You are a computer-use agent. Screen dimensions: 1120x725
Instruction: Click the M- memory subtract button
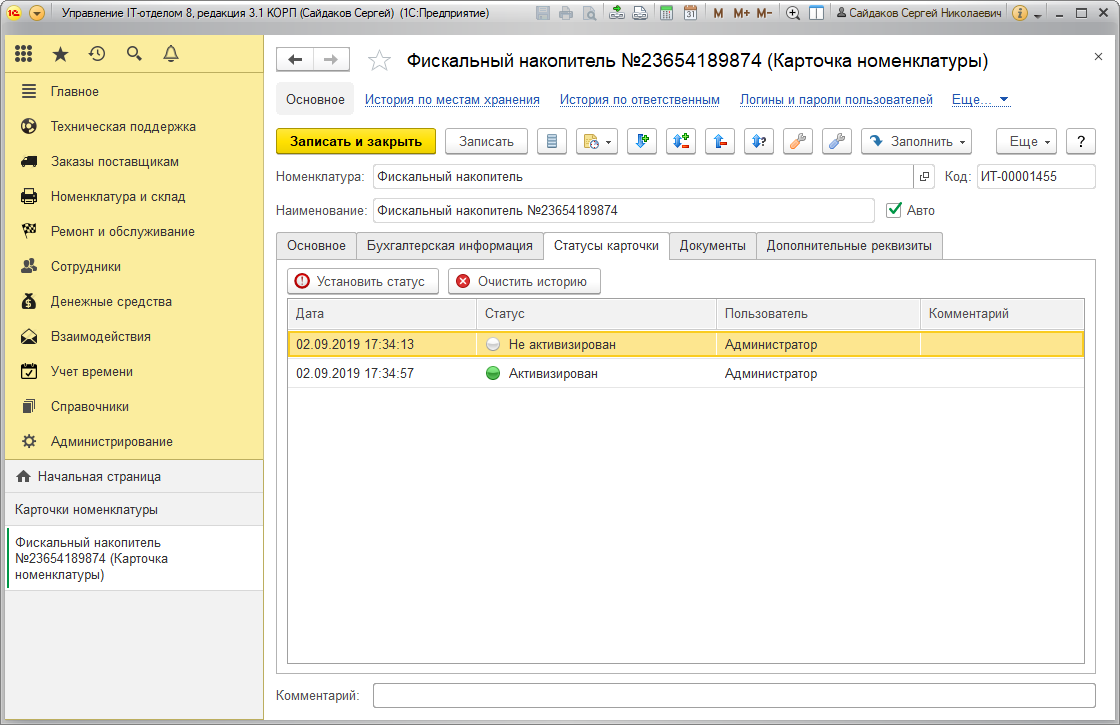point(764,13)
